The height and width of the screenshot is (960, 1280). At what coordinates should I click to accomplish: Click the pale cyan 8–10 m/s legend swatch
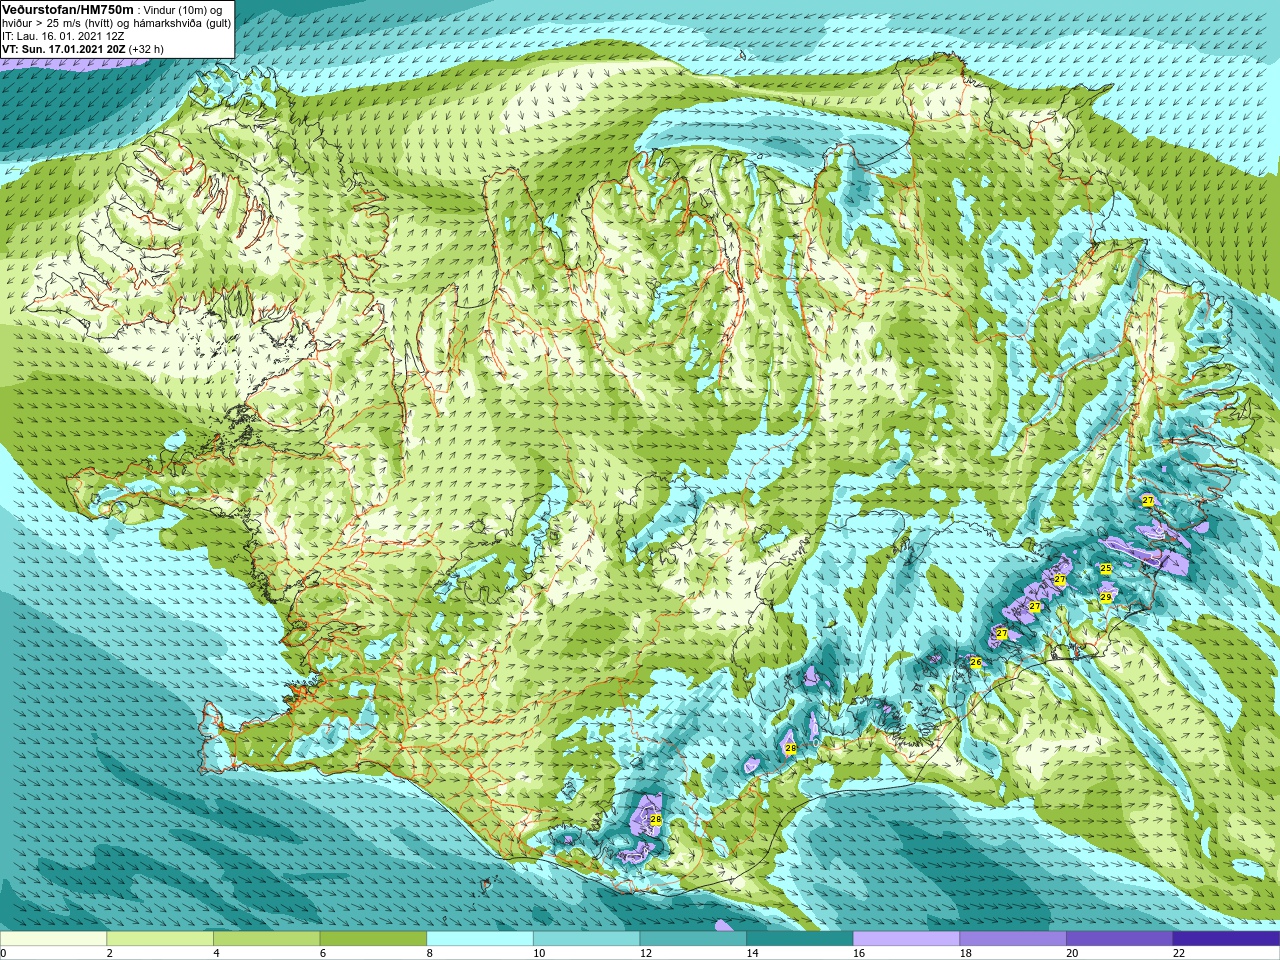click(480, 939)
